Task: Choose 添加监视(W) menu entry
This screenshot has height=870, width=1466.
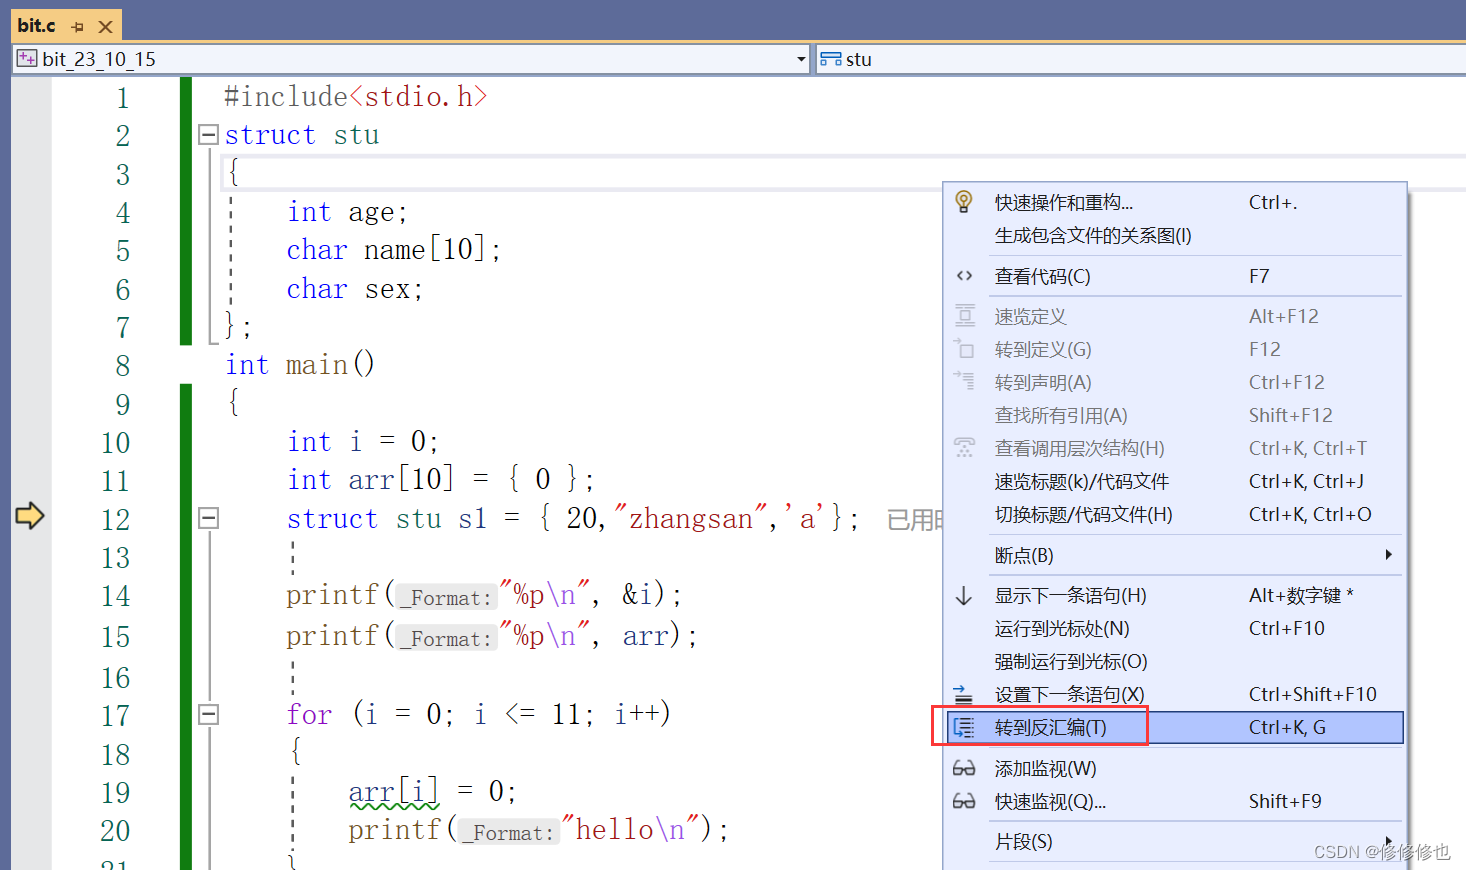Action: coord(1175,768)
